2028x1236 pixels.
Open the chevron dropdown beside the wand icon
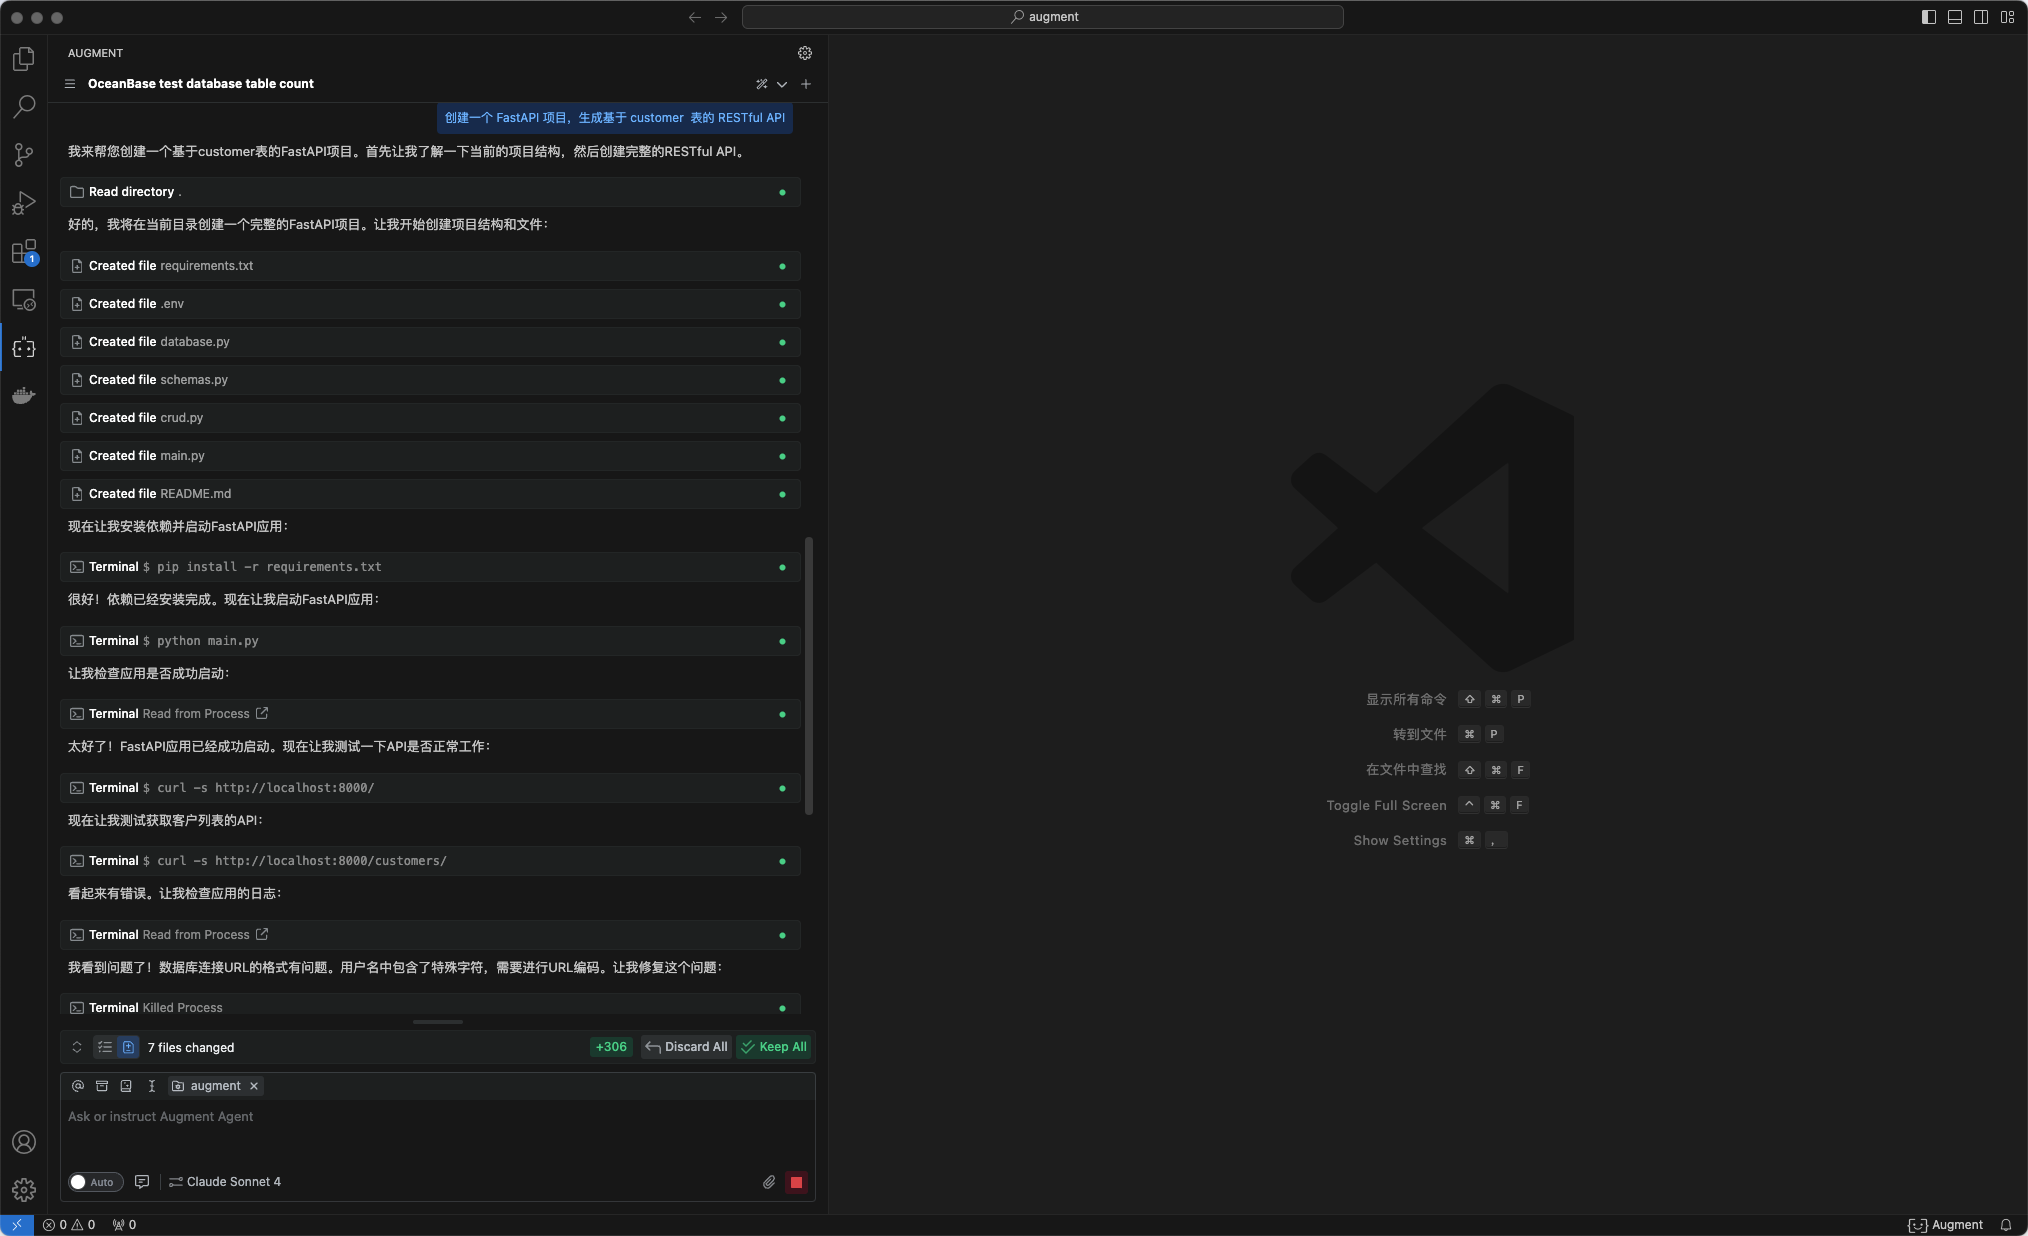coord(782,84)
